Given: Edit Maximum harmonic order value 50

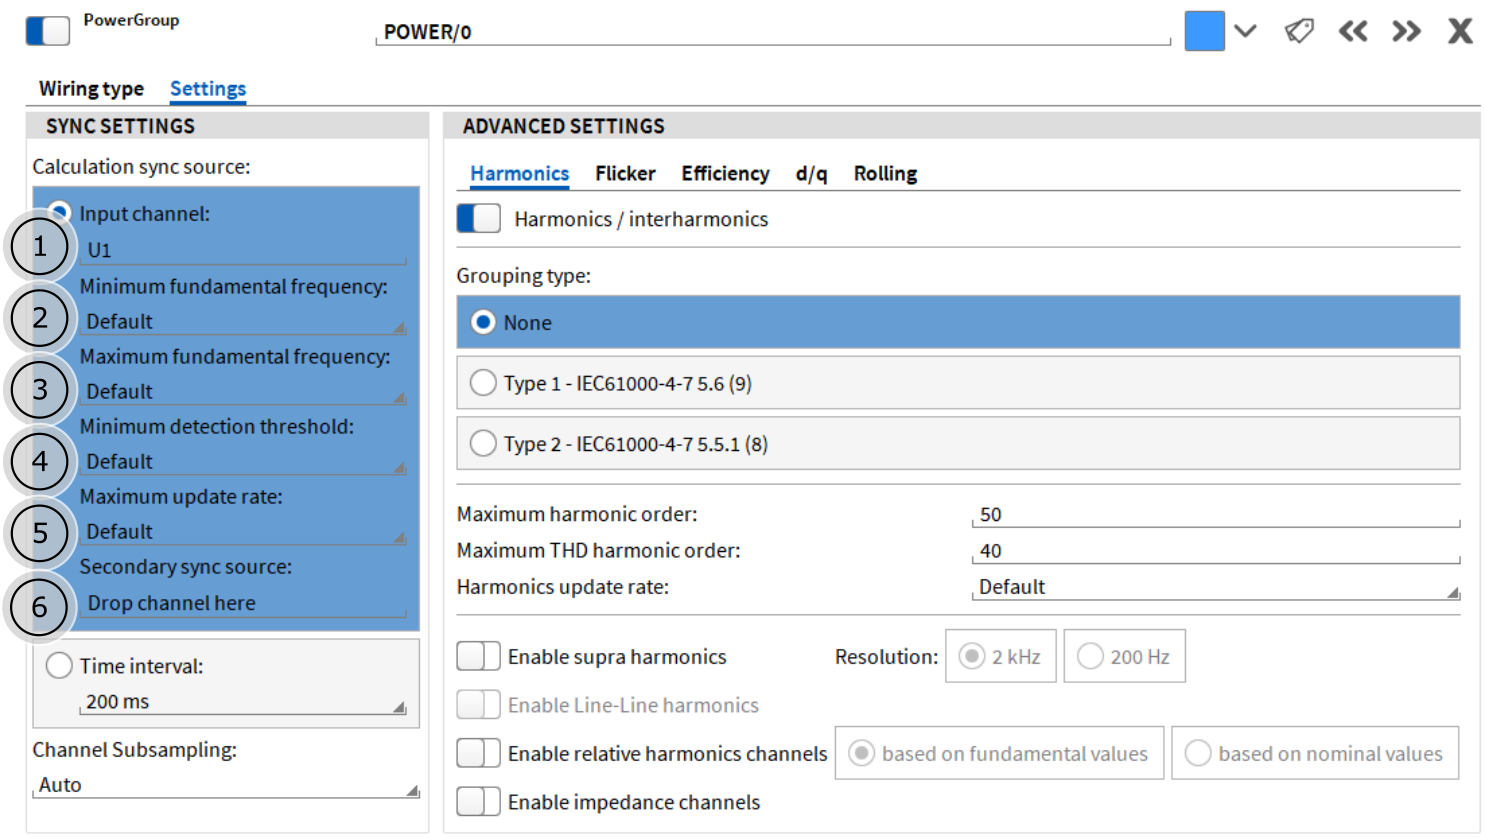Looking at the screenshot, I should point(1216,515).
